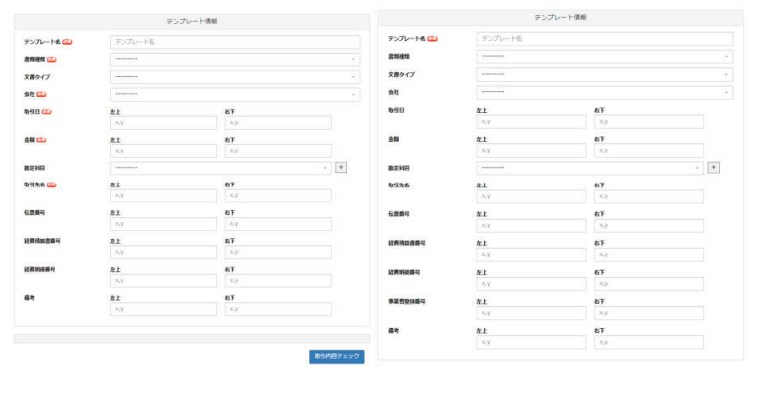The height and width of the screenshot is (397, 759).
Task: Click the plus button beside 勘定科目 in right form
Action: pyautogui.click(x=713, y=168)
